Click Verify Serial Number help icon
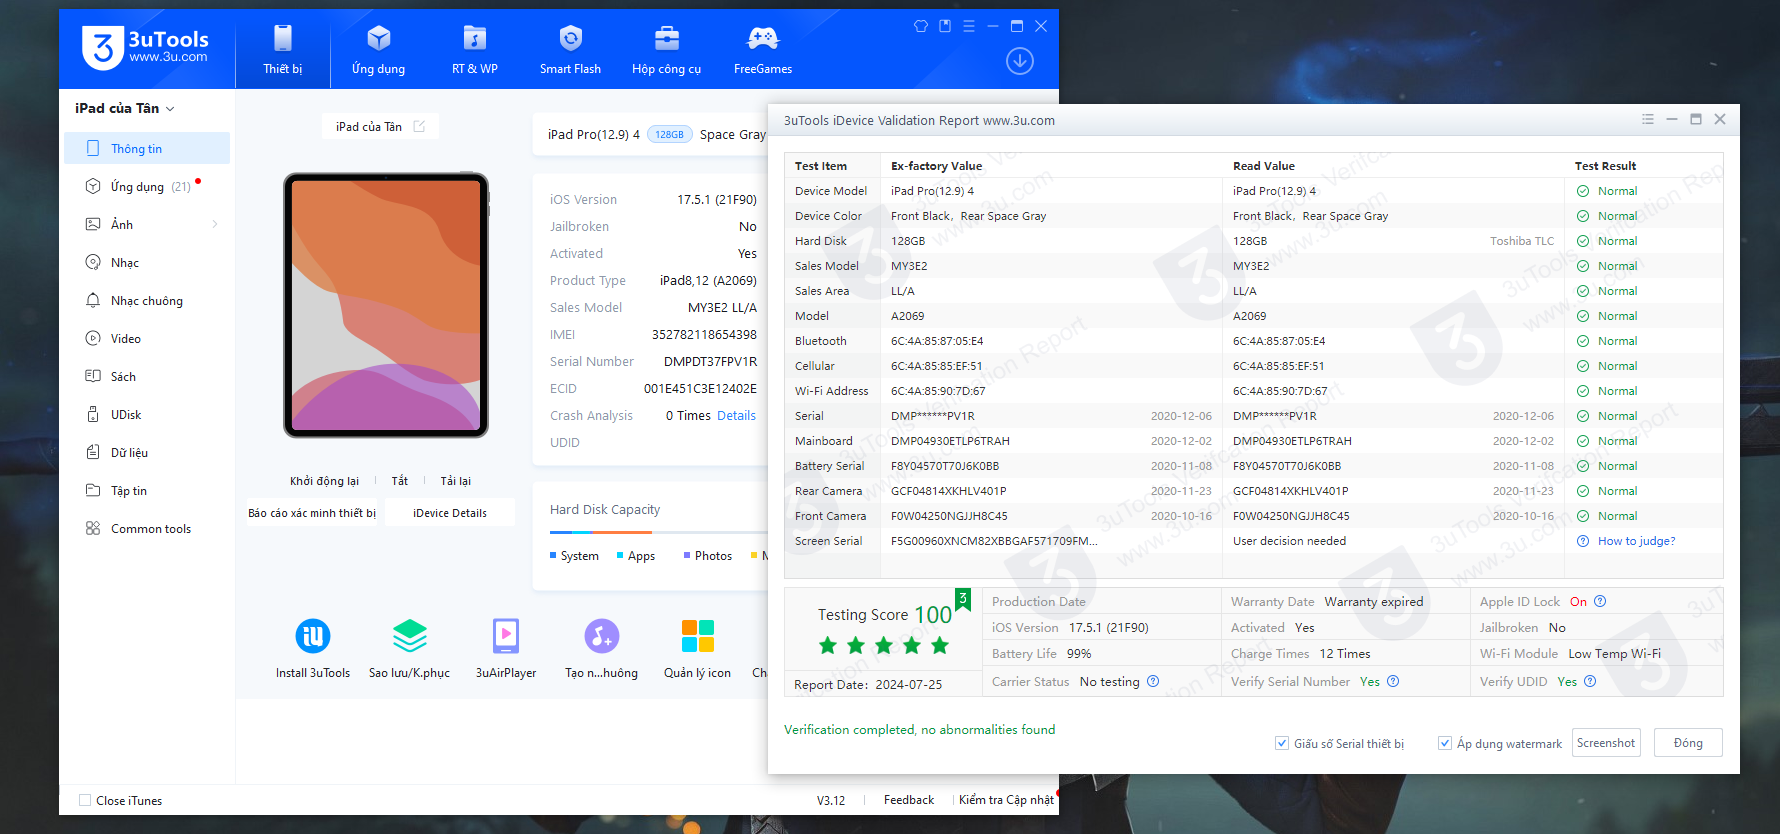Image resolution: width=1780 pixels, height=834 pixels. [1393, 681]
